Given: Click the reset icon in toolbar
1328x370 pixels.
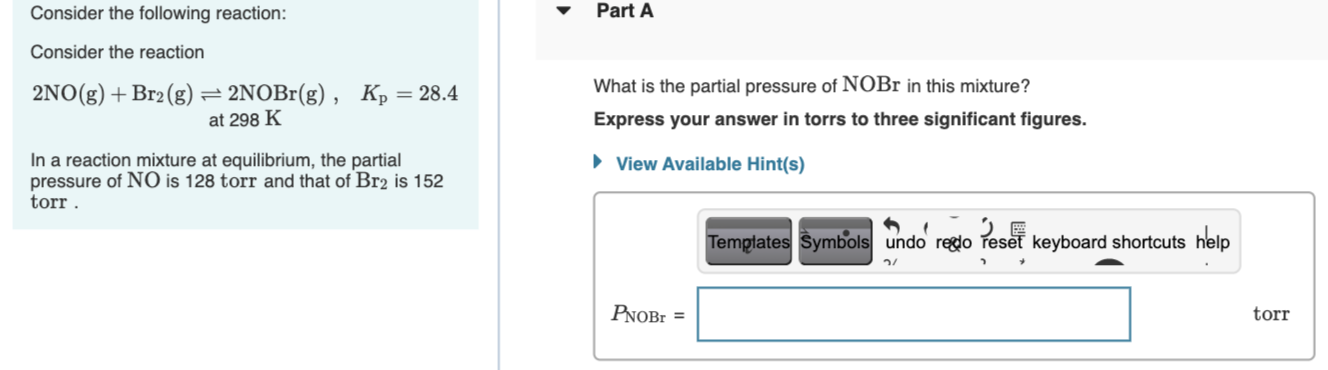Looking at the screenshot, I should (x=1003, y=241).
